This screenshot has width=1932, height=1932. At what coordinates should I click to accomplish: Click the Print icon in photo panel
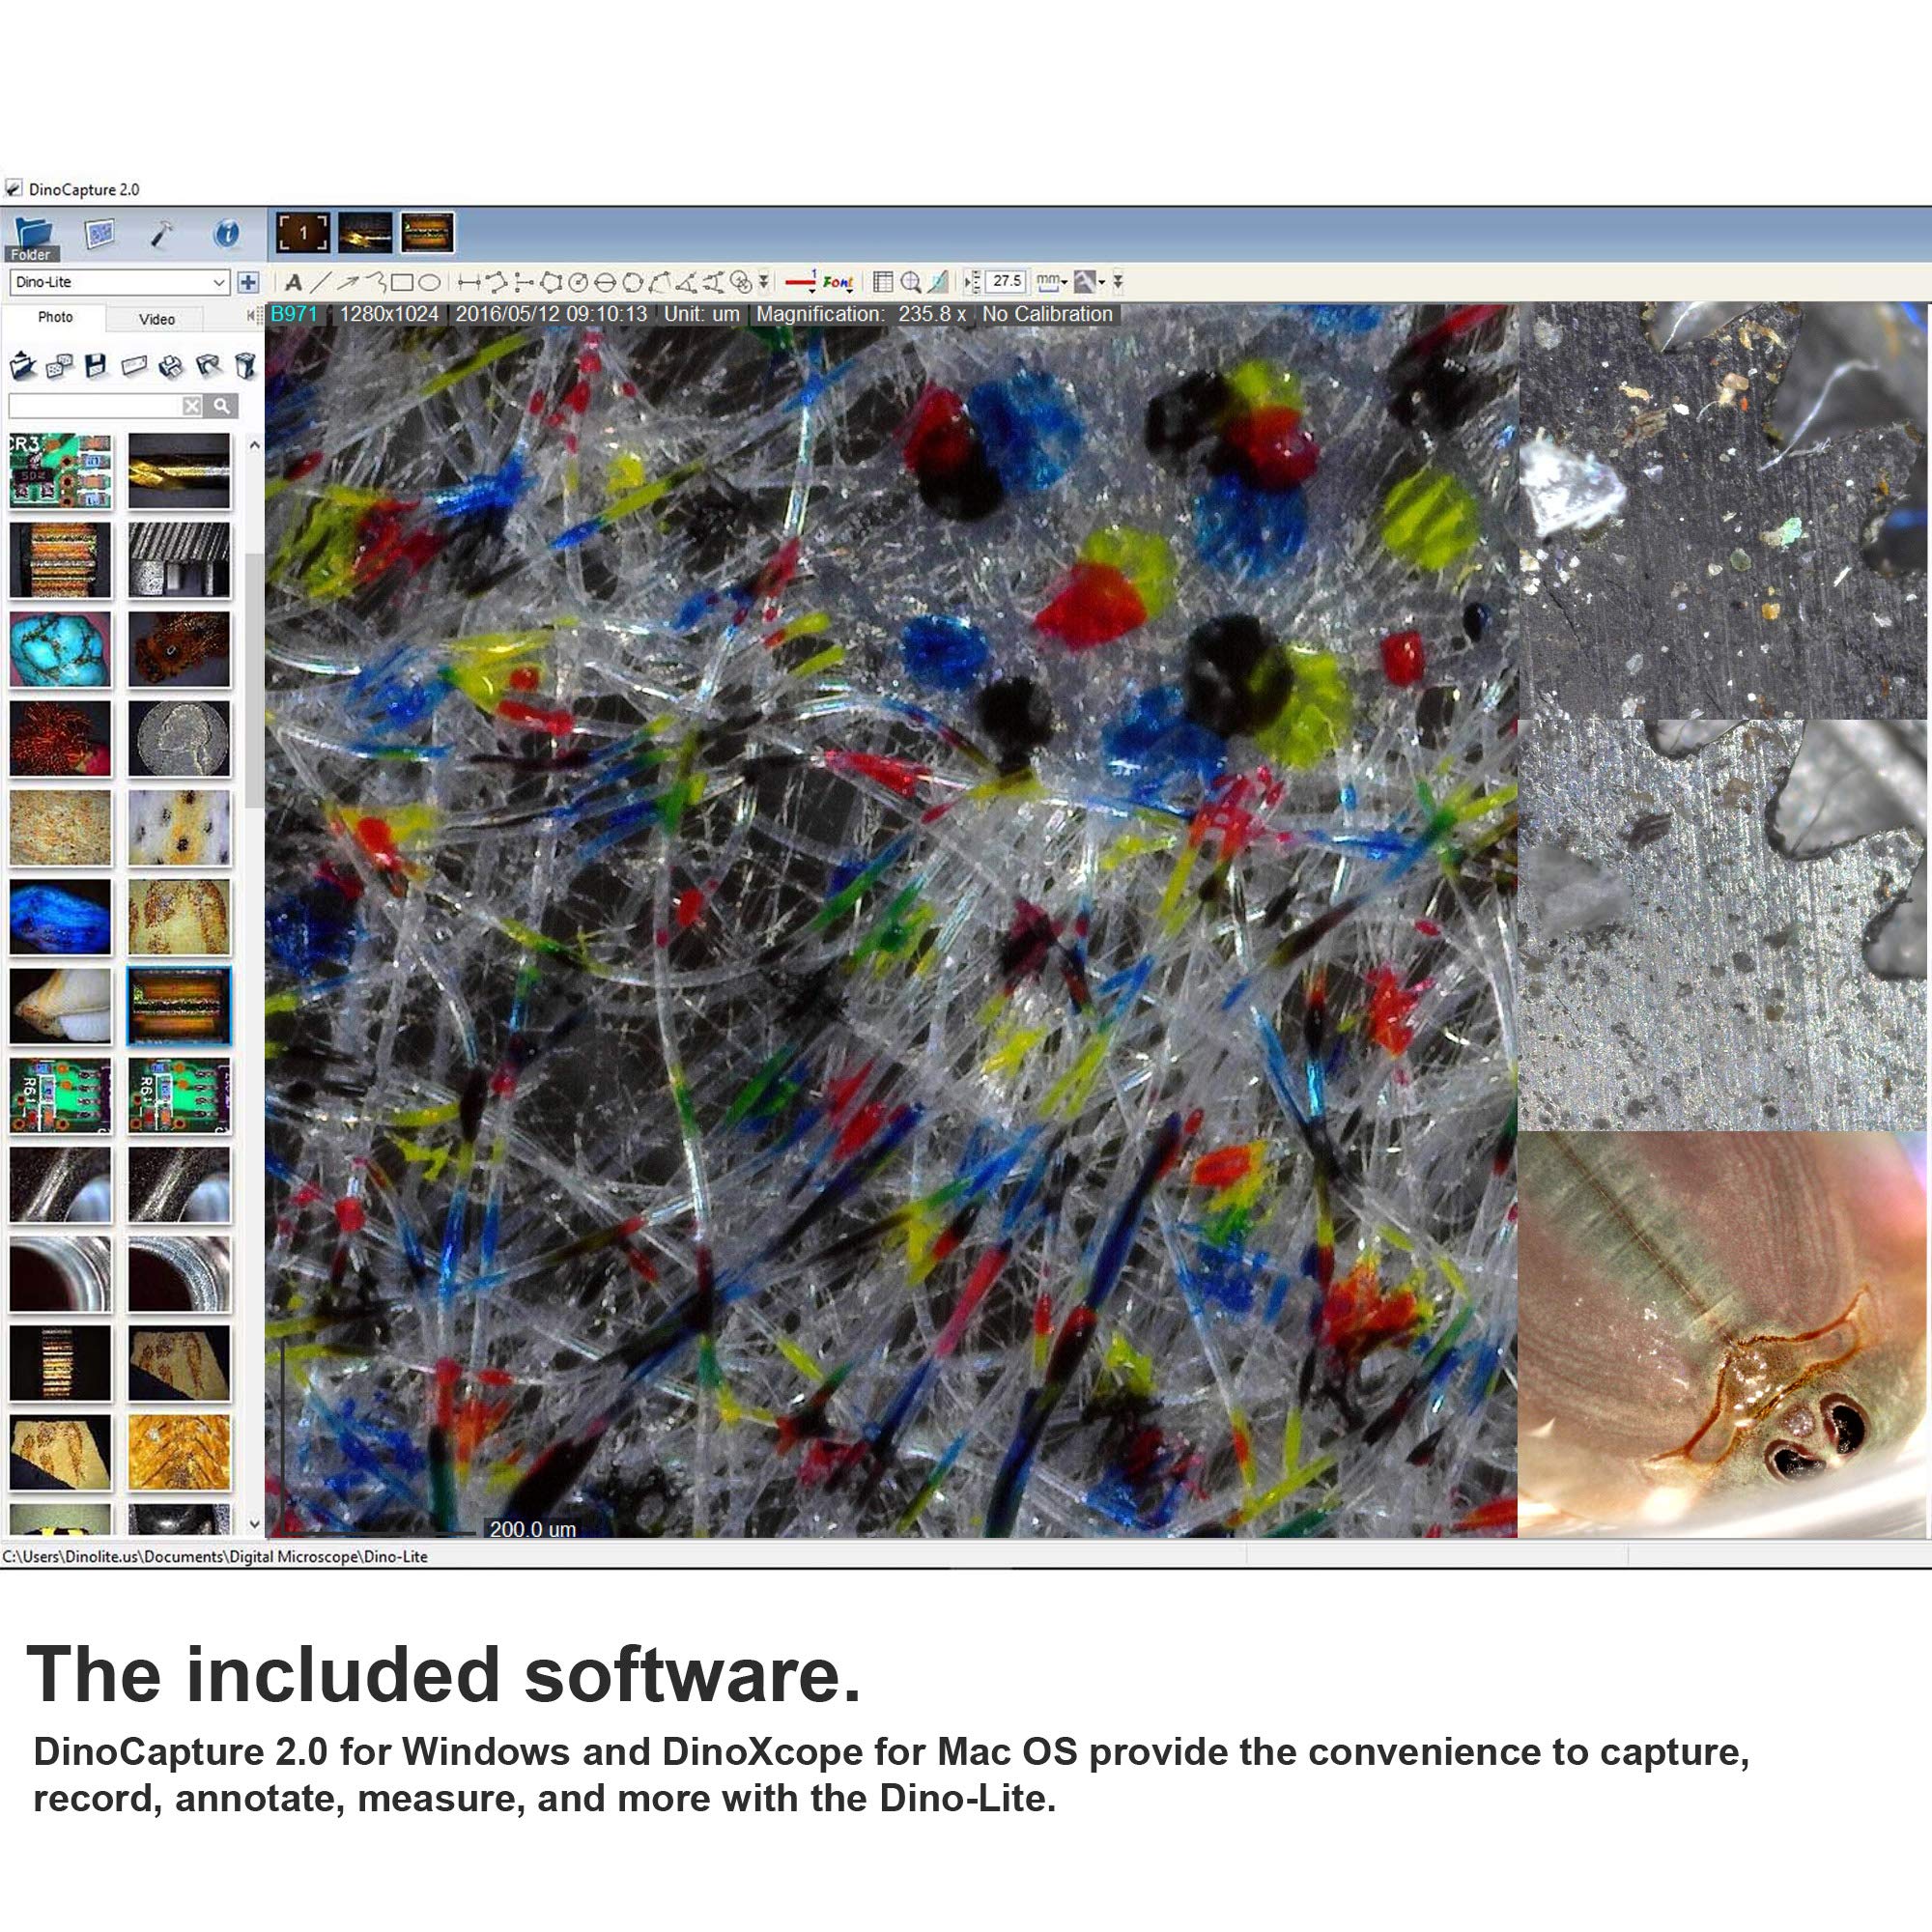(x=171, y=366)
